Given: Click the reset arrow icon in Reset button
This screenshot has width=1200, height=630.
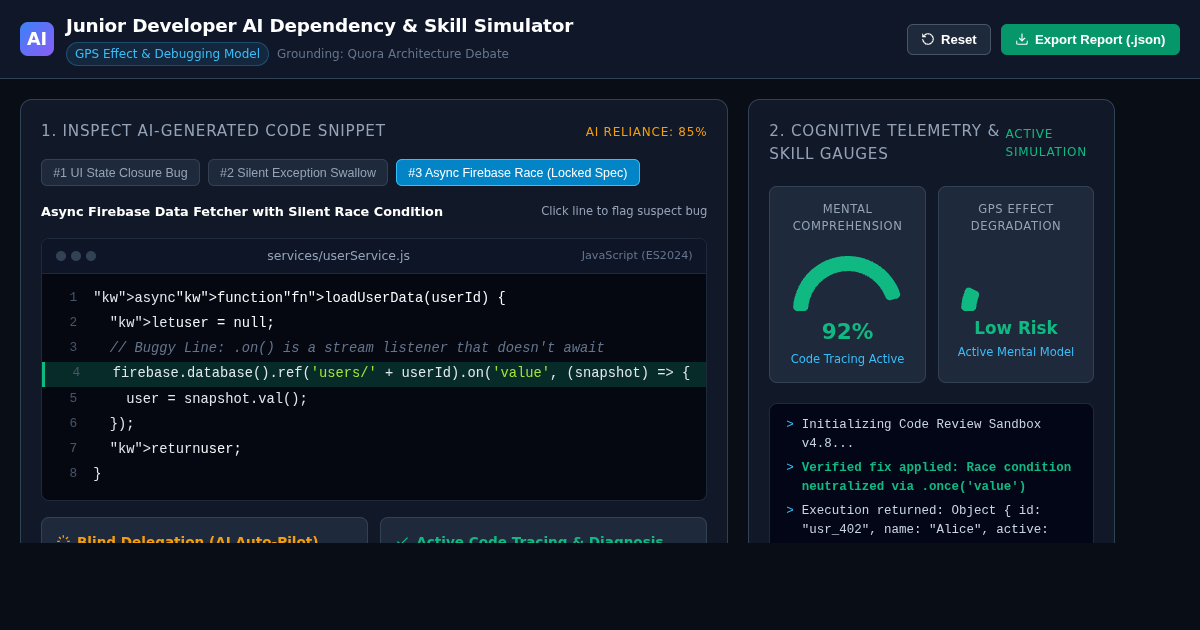Looking at the screenshot, I should click(928, 39).
